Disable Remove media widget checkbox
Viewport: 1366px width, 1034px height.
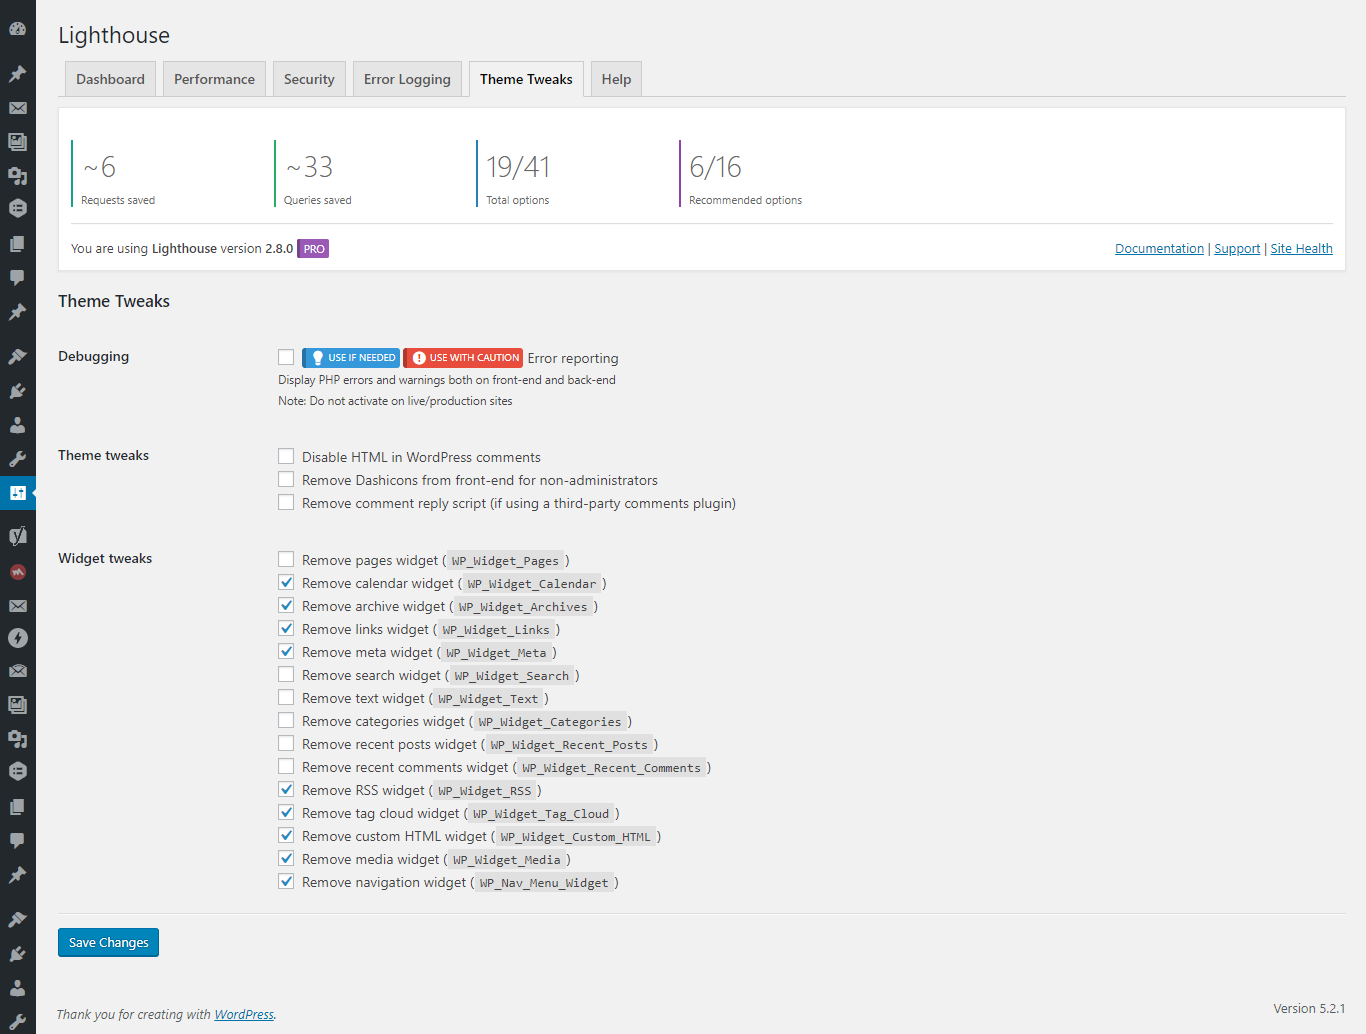tap(286, 858)
